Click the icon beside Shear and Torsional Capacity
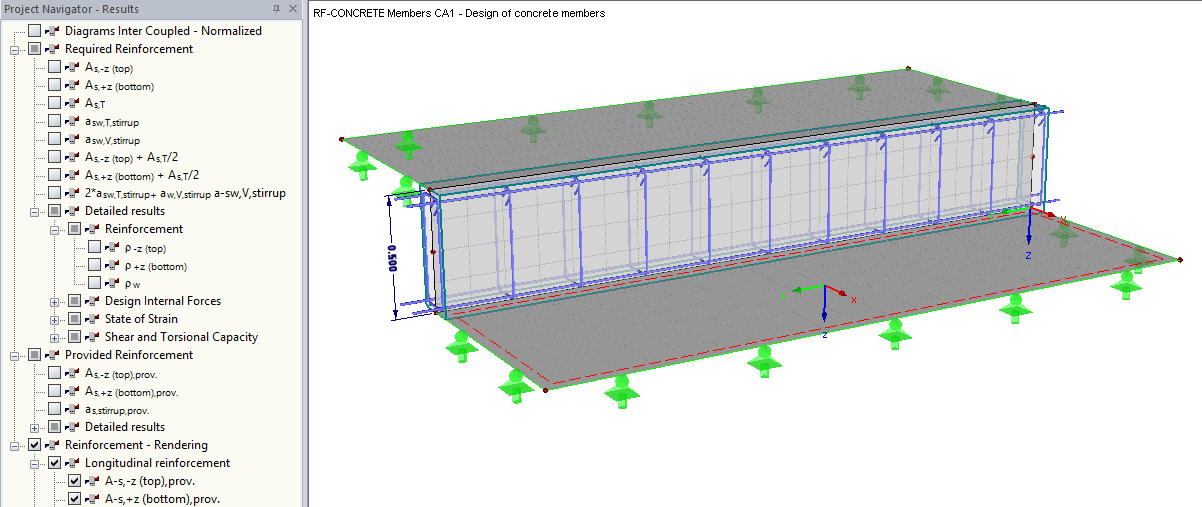This screenshot has width=1202, height=507. pos(93,337)
